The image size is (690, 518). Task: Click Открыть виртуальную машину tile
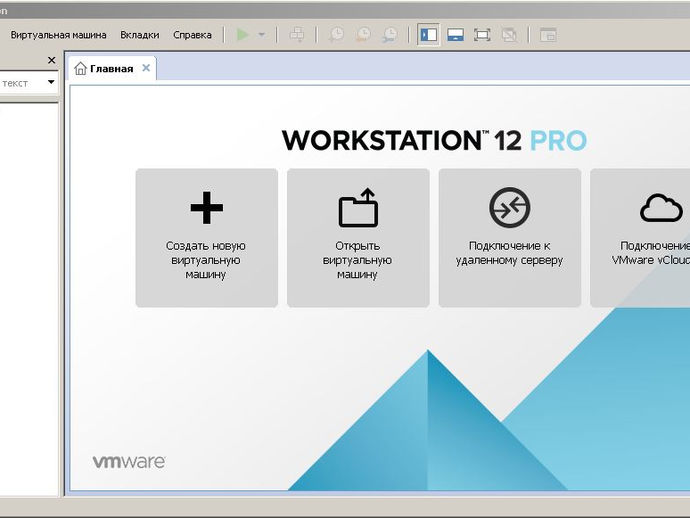coord(358,238)
